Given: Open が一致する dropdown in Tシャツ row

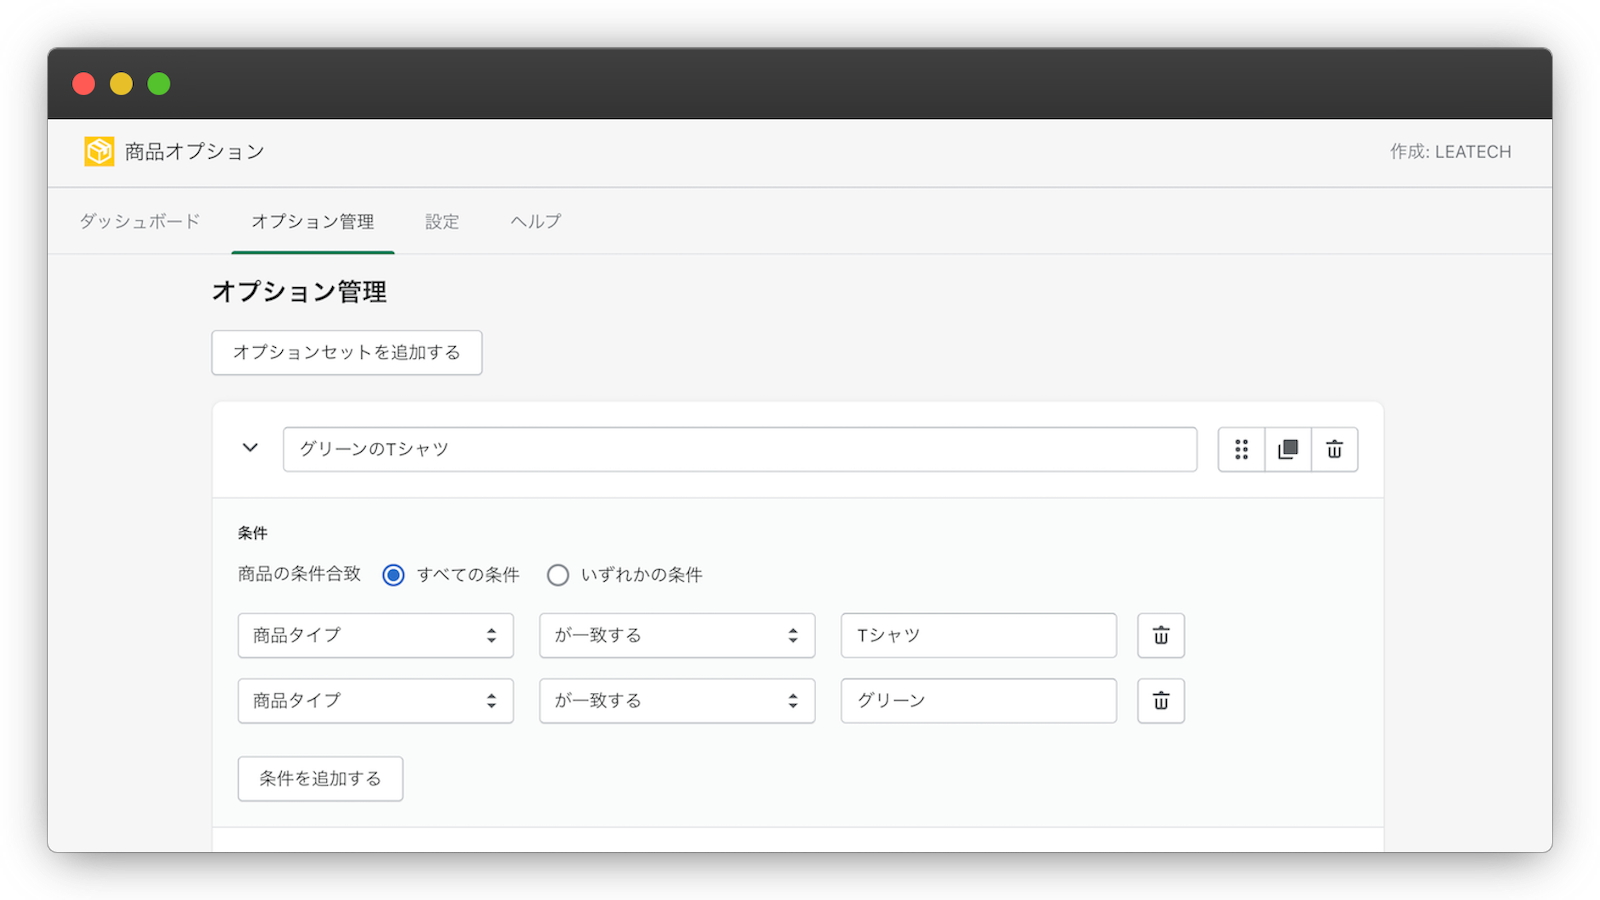Looking at the screenshot, I should point(677,636).
